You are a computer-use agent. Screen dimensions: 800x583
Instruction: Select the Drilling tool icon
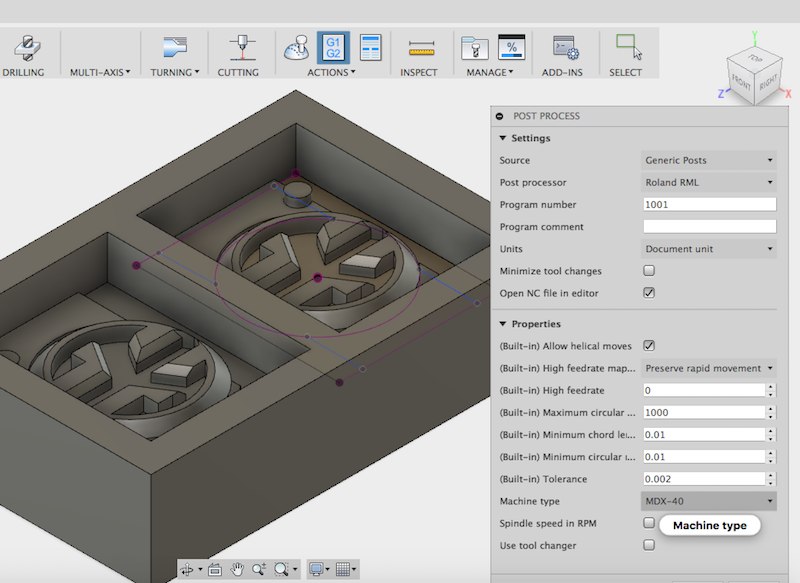coord(28,48)
